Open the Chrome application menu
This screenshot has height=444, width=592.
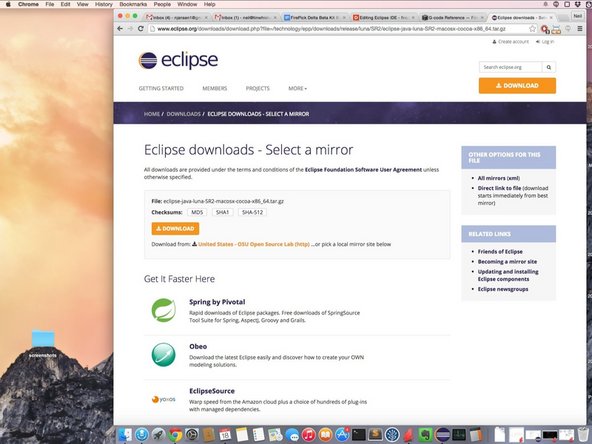tap(28, 4)
